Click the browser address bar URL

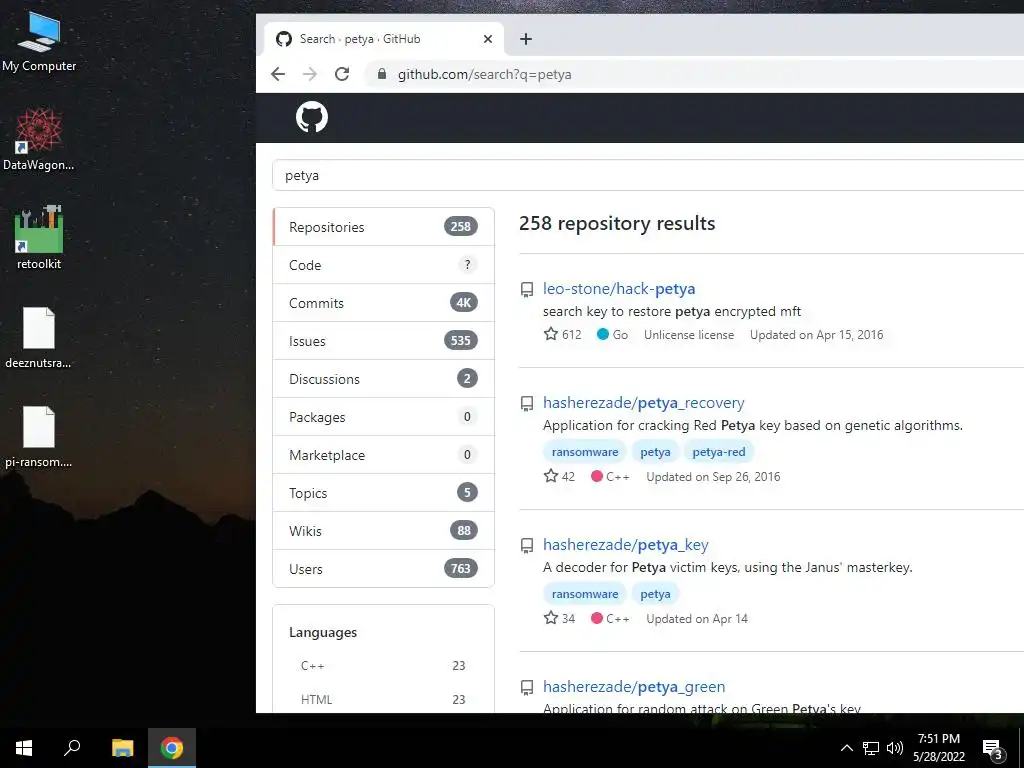coord(485,74)
